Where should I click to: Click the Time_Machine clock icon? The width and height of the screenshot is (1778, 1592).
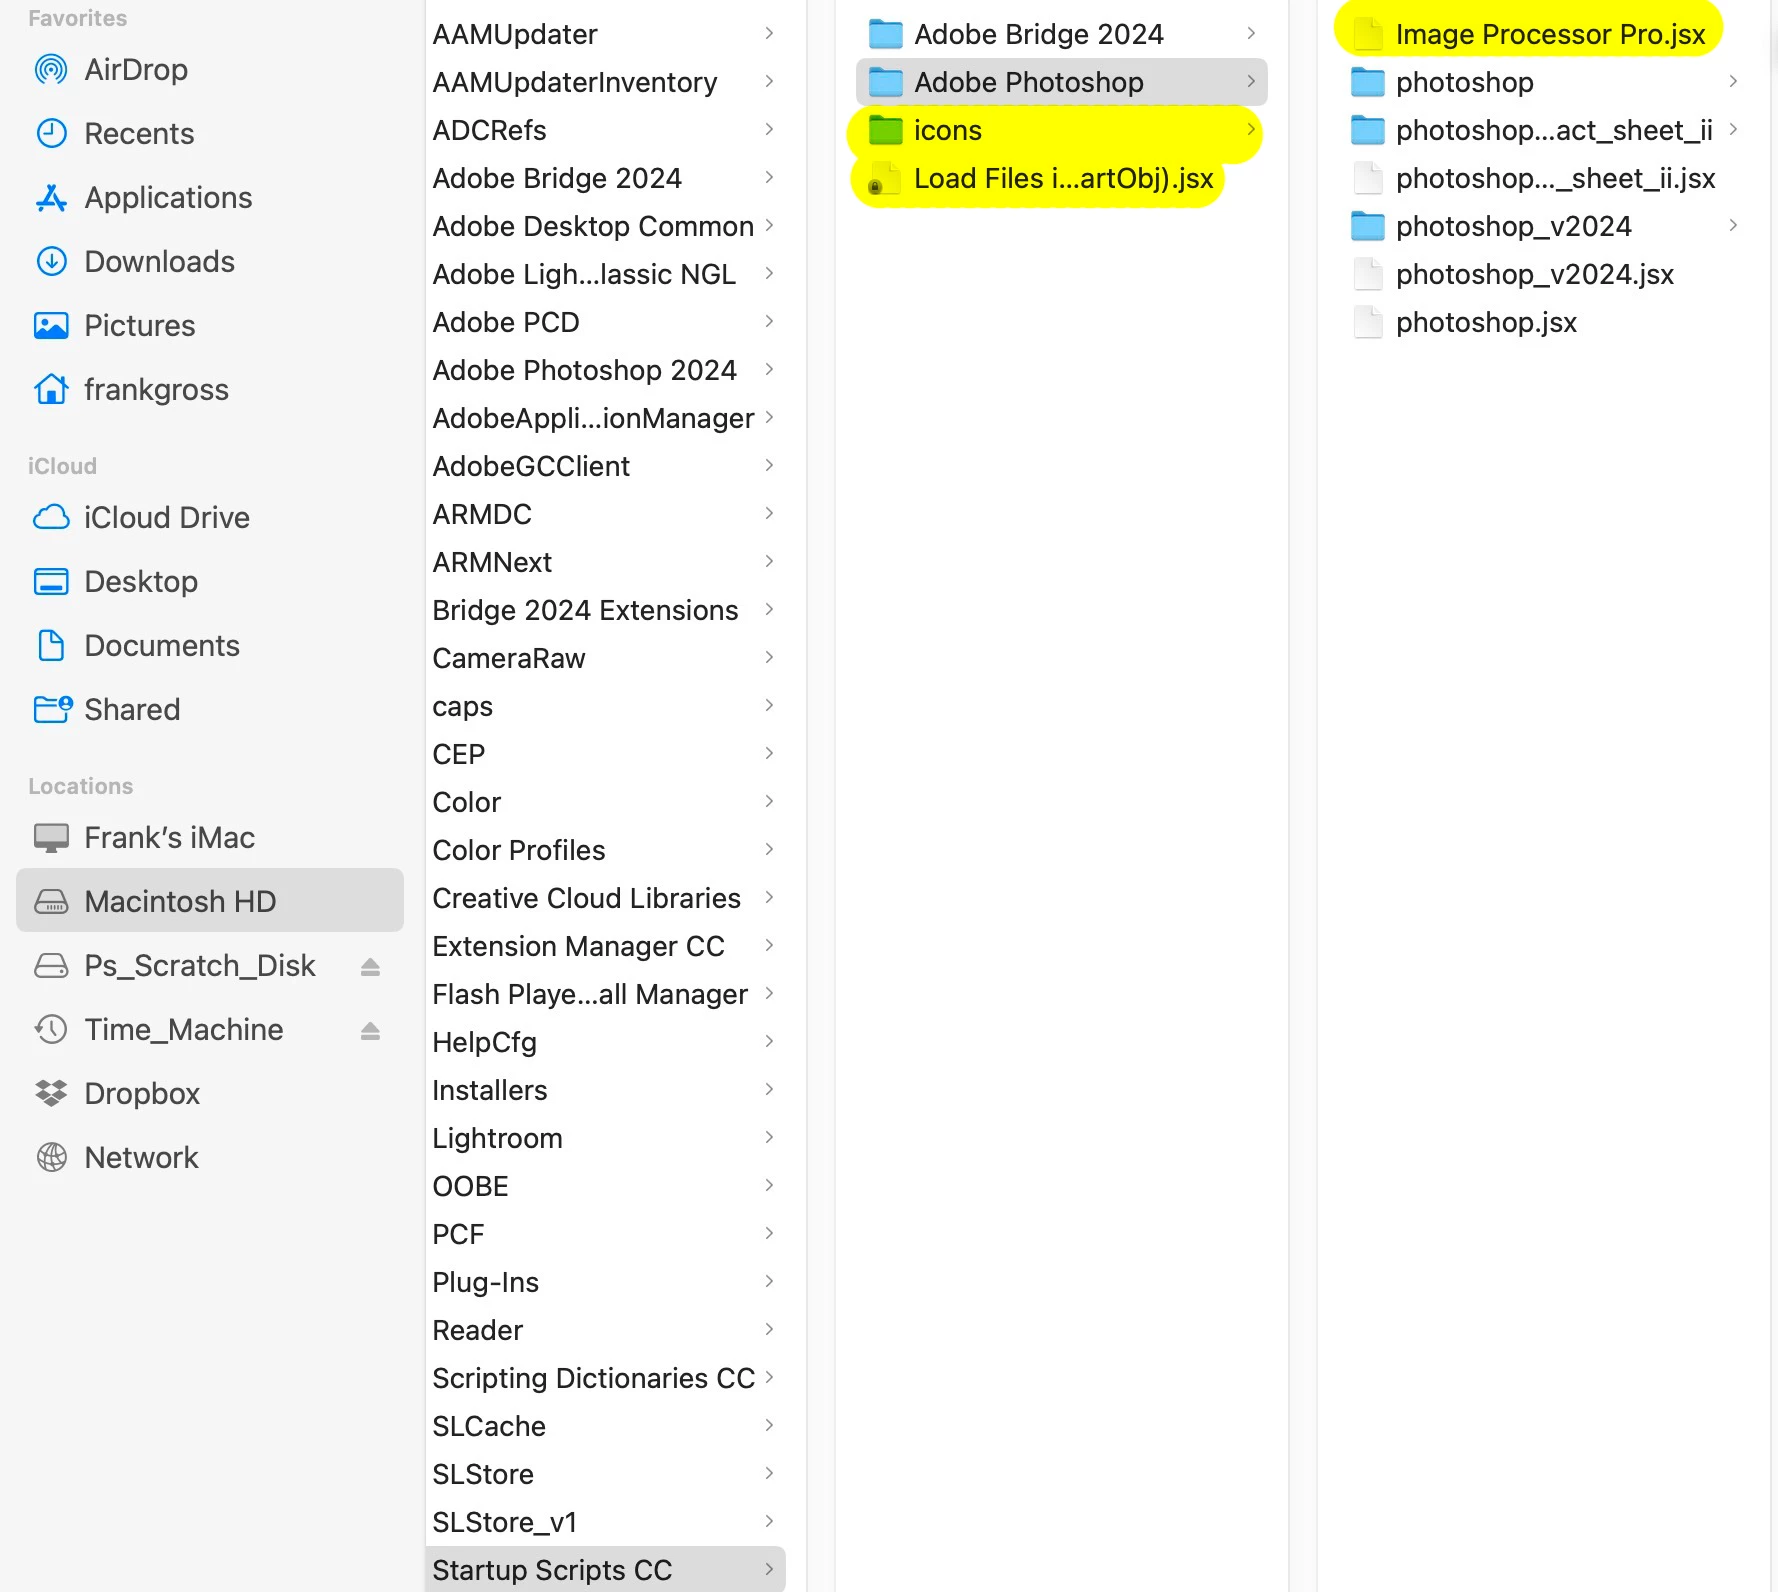(x=51, y=1030)
